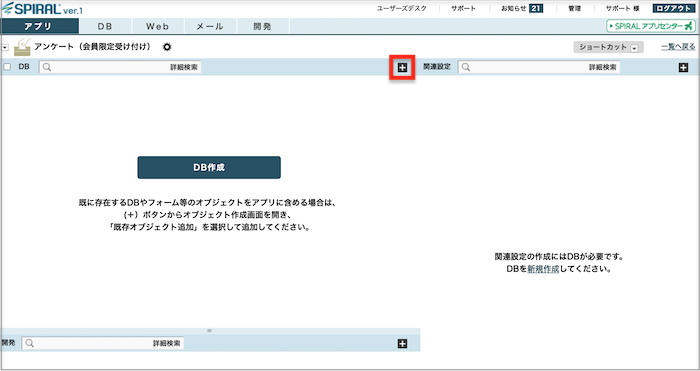Click the DB作成 button
This screenshot has width=700, height=371.
point(209,167)
